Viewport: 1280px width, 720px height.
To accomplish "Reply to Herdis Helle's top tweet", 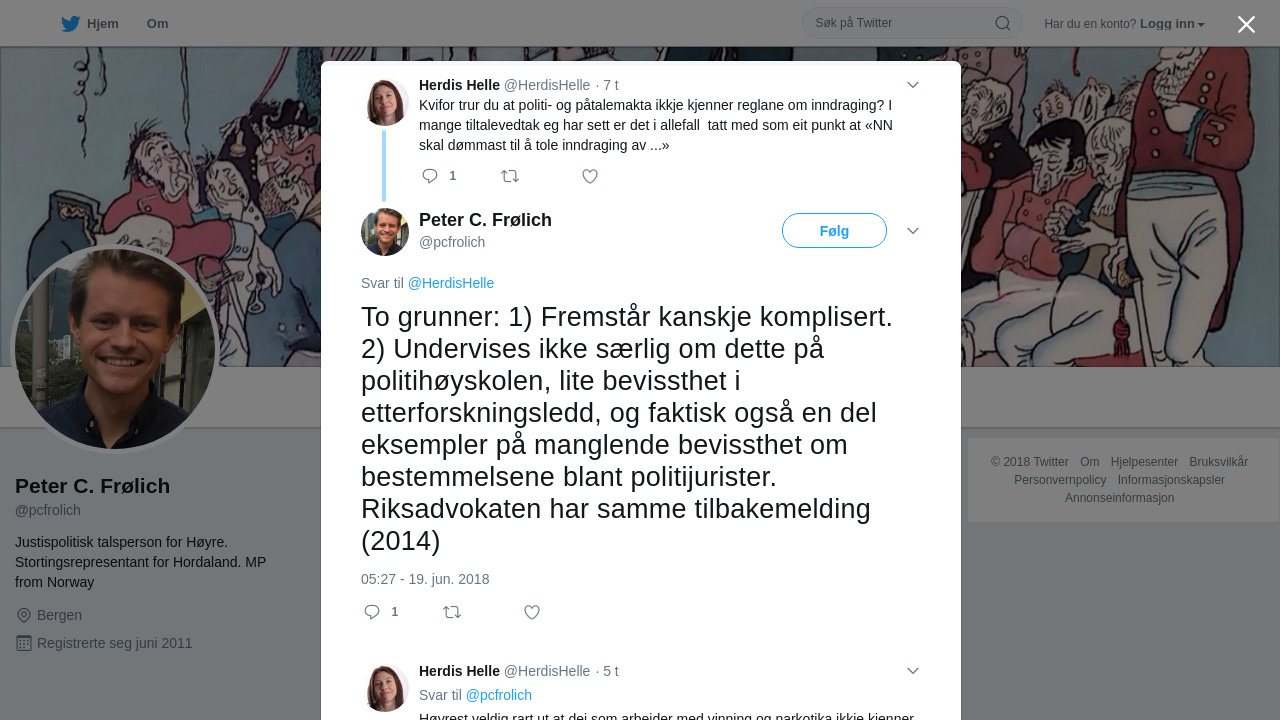I will click(430, 176).
